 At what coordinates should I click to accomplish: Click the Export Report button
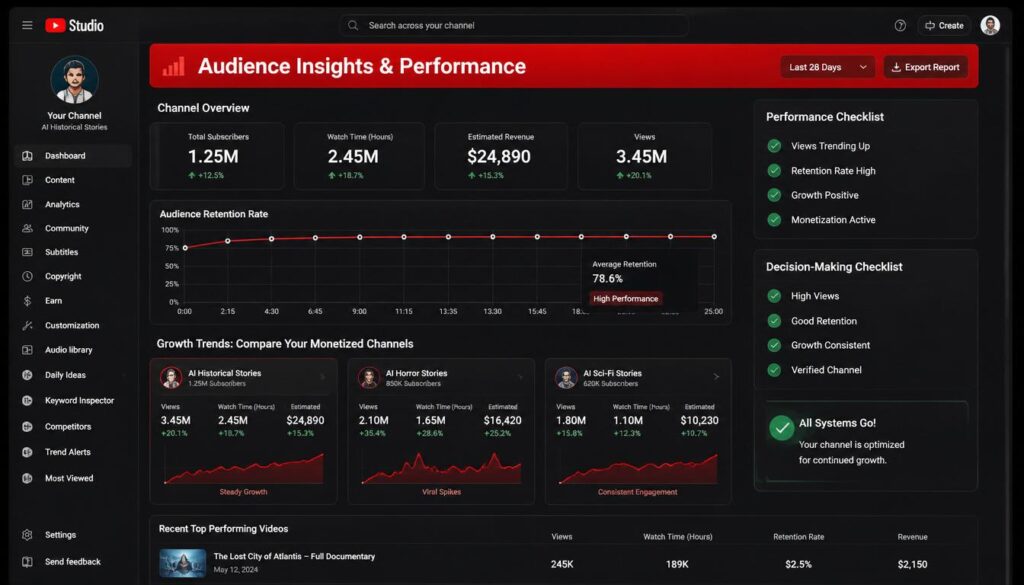[925, 67]
